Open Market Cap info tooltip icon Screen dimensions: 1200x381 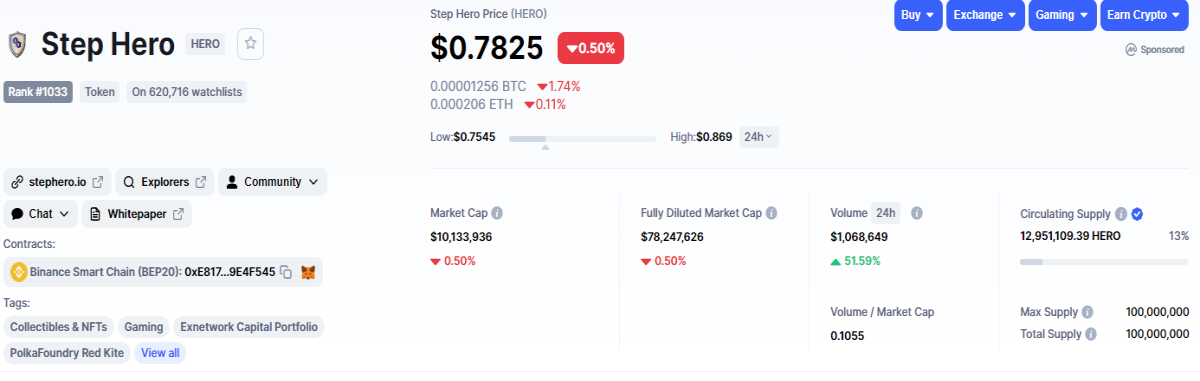pyautogui.click(x=497, y=213)
